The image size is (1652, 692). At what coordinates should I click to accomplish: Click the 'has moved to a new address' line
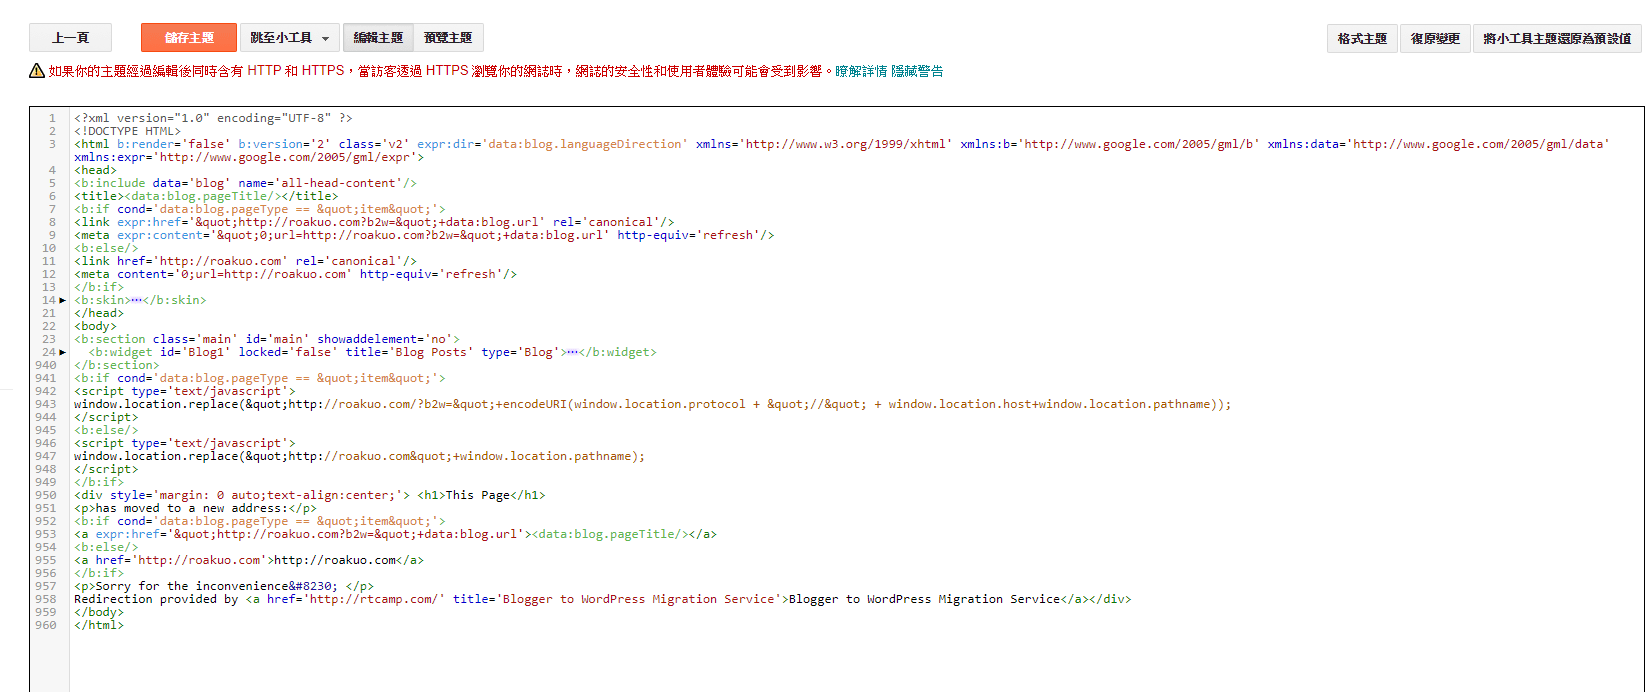[195, 508]
